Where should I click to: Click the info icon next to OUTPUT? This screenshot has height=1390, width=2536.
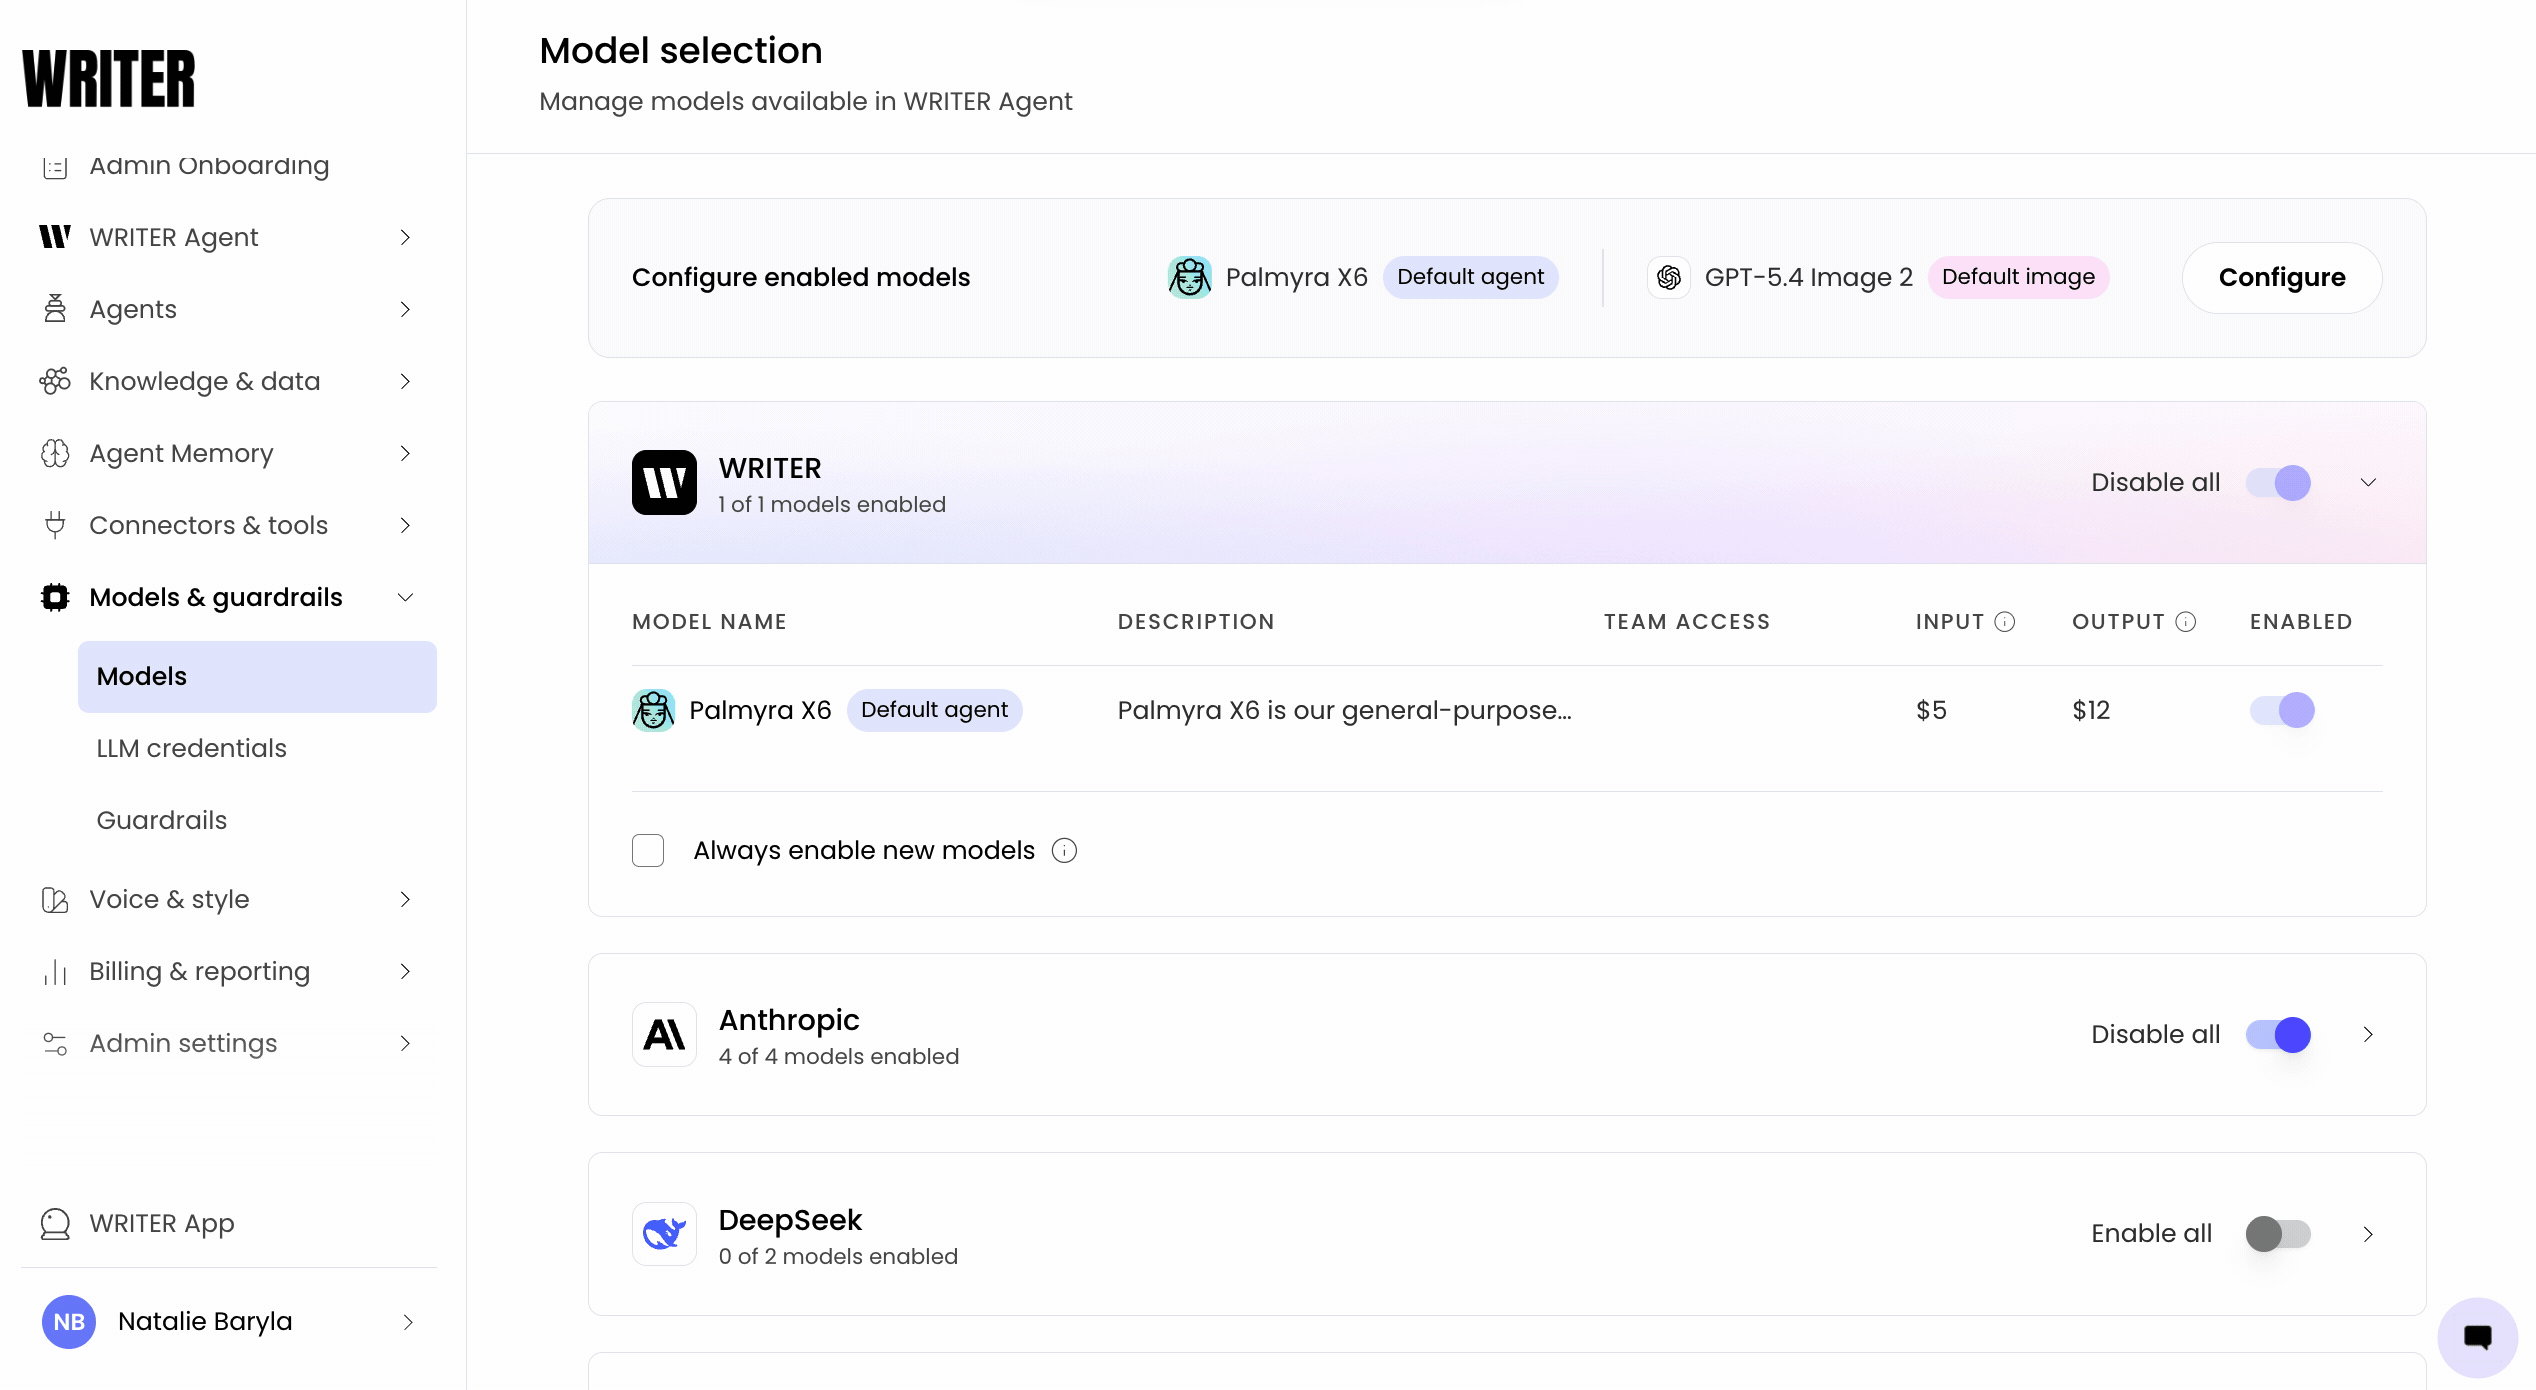point(2186,622)
